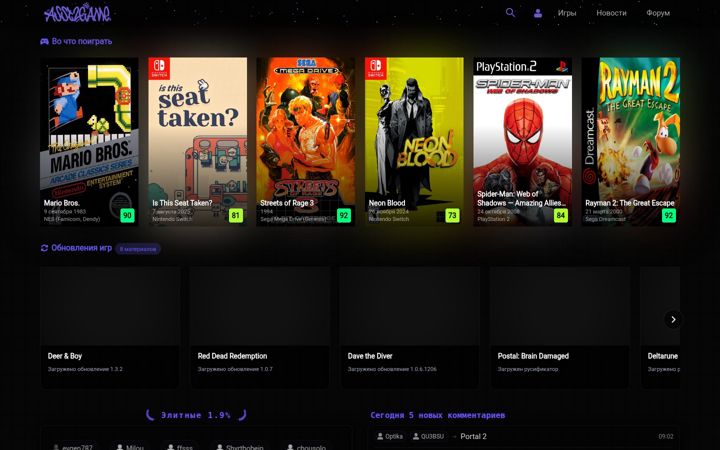Open the Deltarune update card
The image size is (720, 450).
pyautogui.click(x=660, y=327)
